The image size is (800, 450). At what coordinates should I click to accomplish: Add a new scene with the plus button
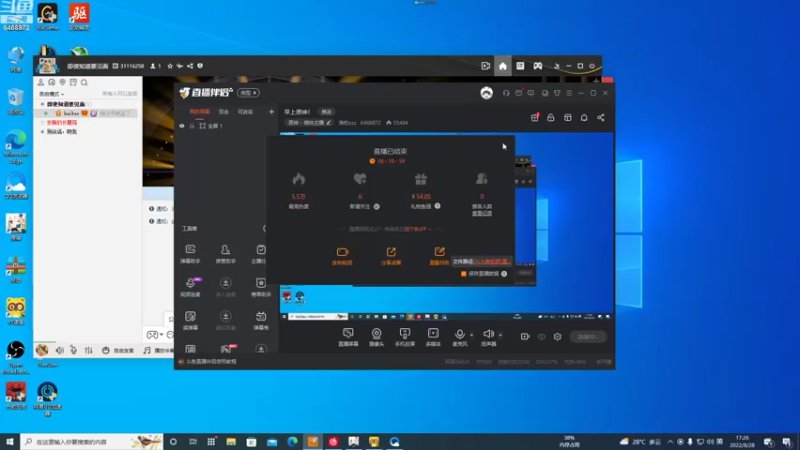pos(271,111)
